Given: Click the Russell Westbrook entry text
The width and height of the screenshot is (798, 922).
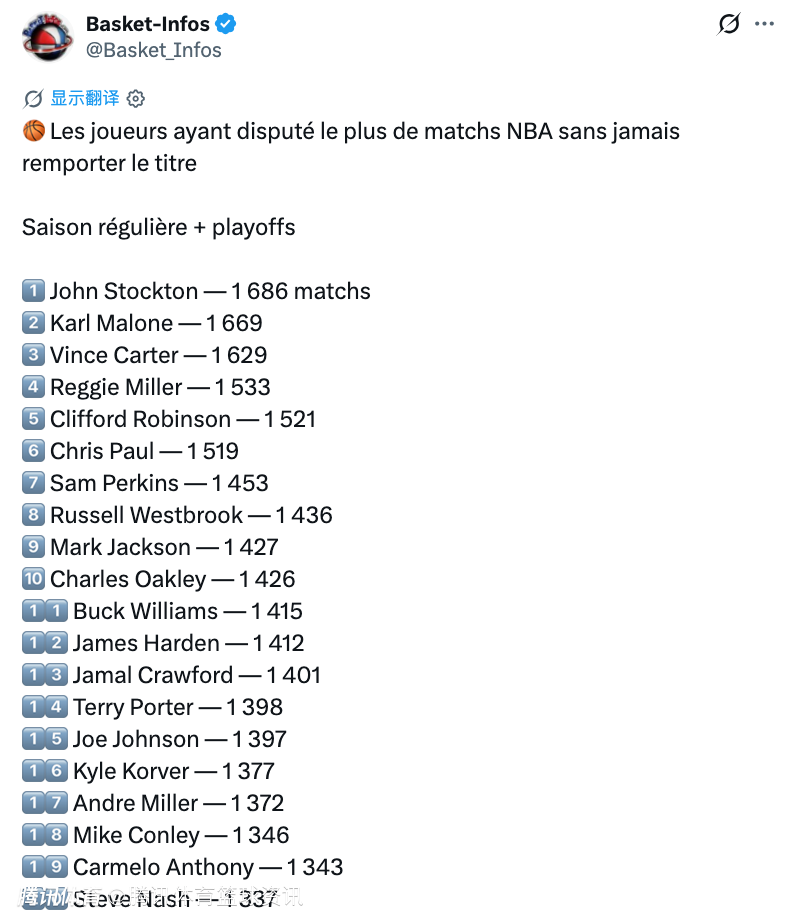Looking at the screenshot, I should tap(191, 515).
